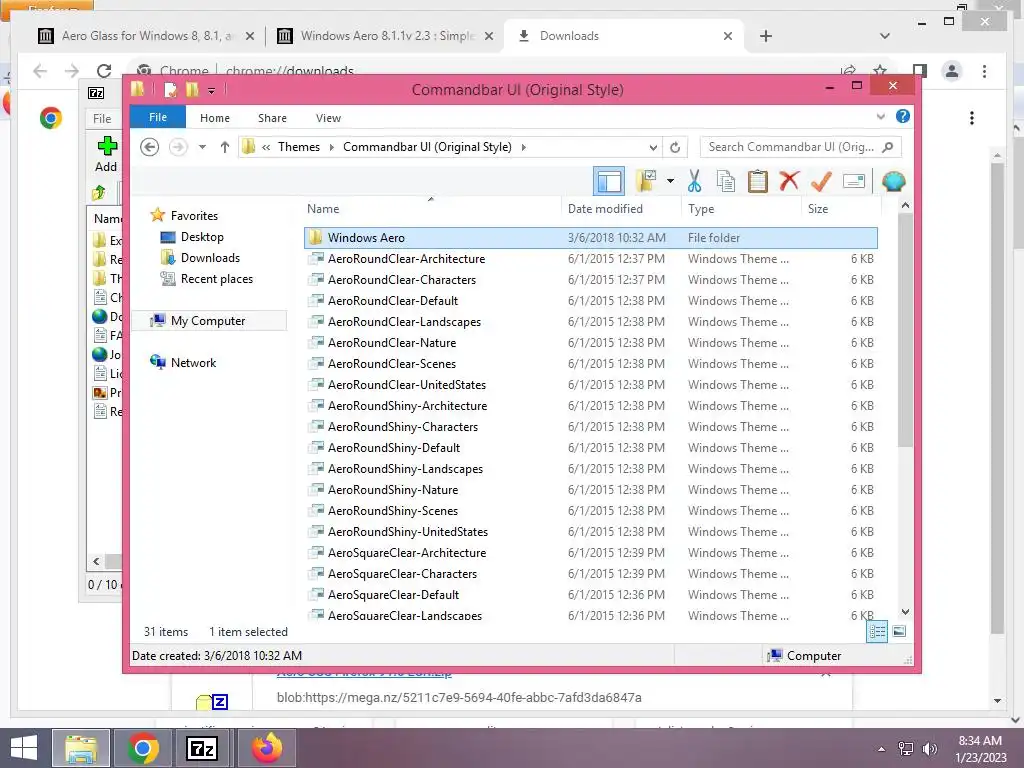Click the Explorer Back arrow button
Viewport: 1024px width, 768px height.
click(150, 147)
